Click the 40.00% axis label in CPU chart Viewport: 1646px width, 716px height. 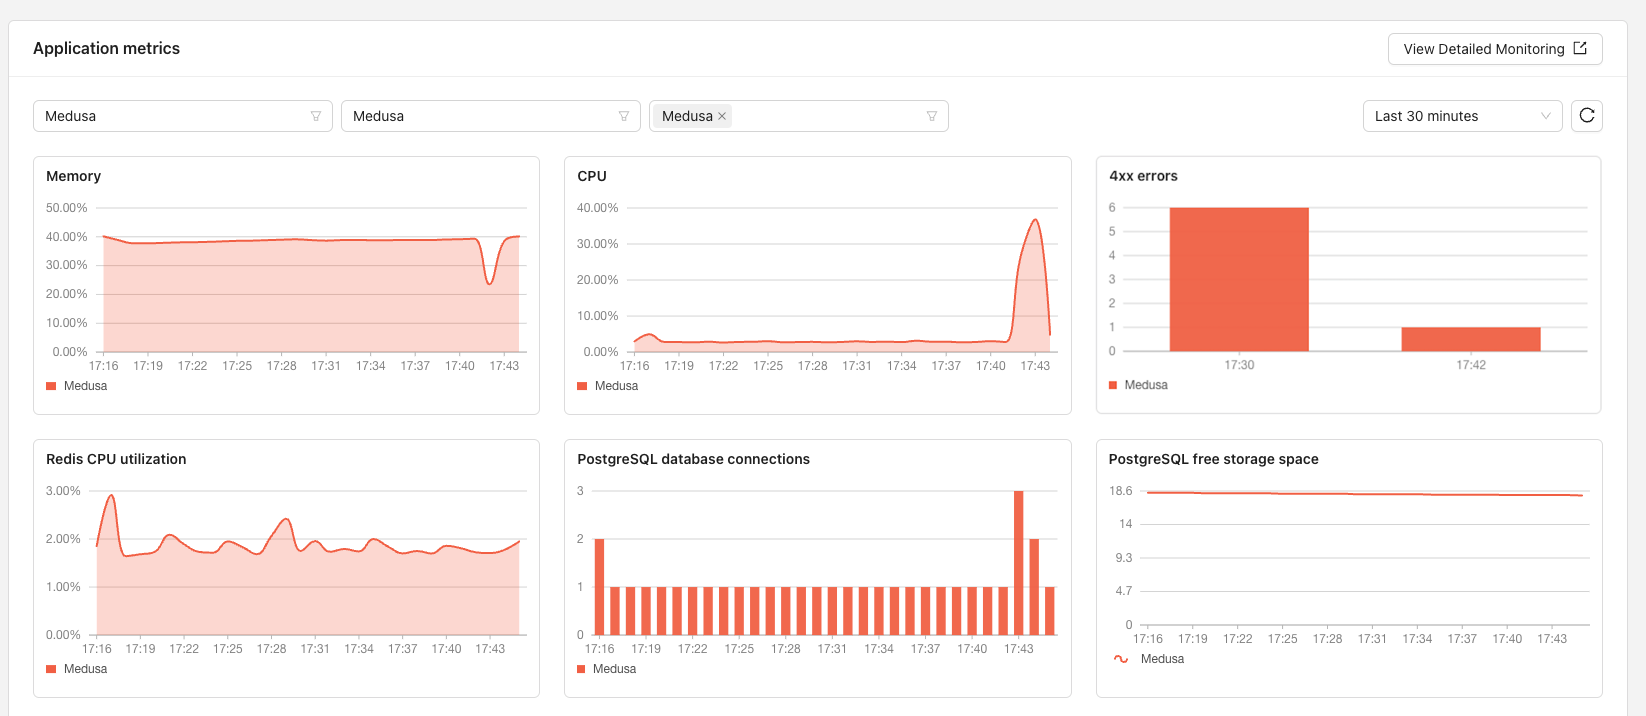coord(598,208)
